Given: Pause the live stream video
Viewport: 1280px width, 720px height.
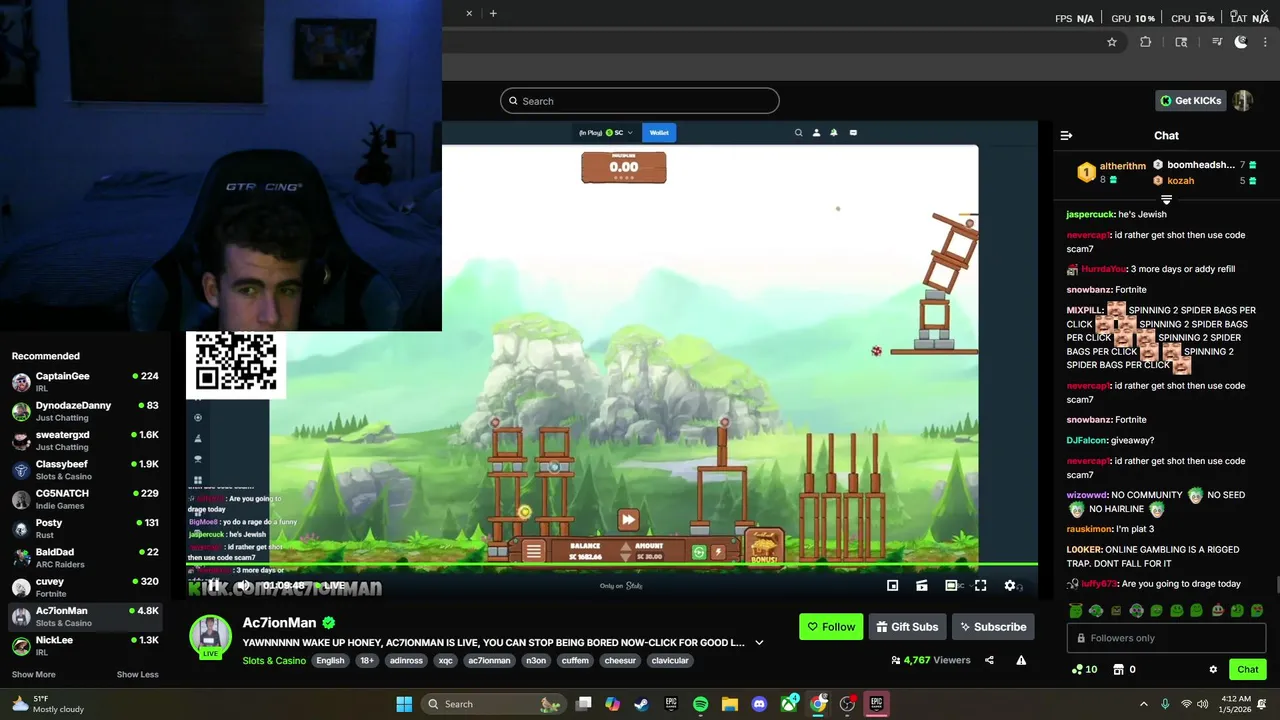Looking at the screenshot, I should (213, 585).
